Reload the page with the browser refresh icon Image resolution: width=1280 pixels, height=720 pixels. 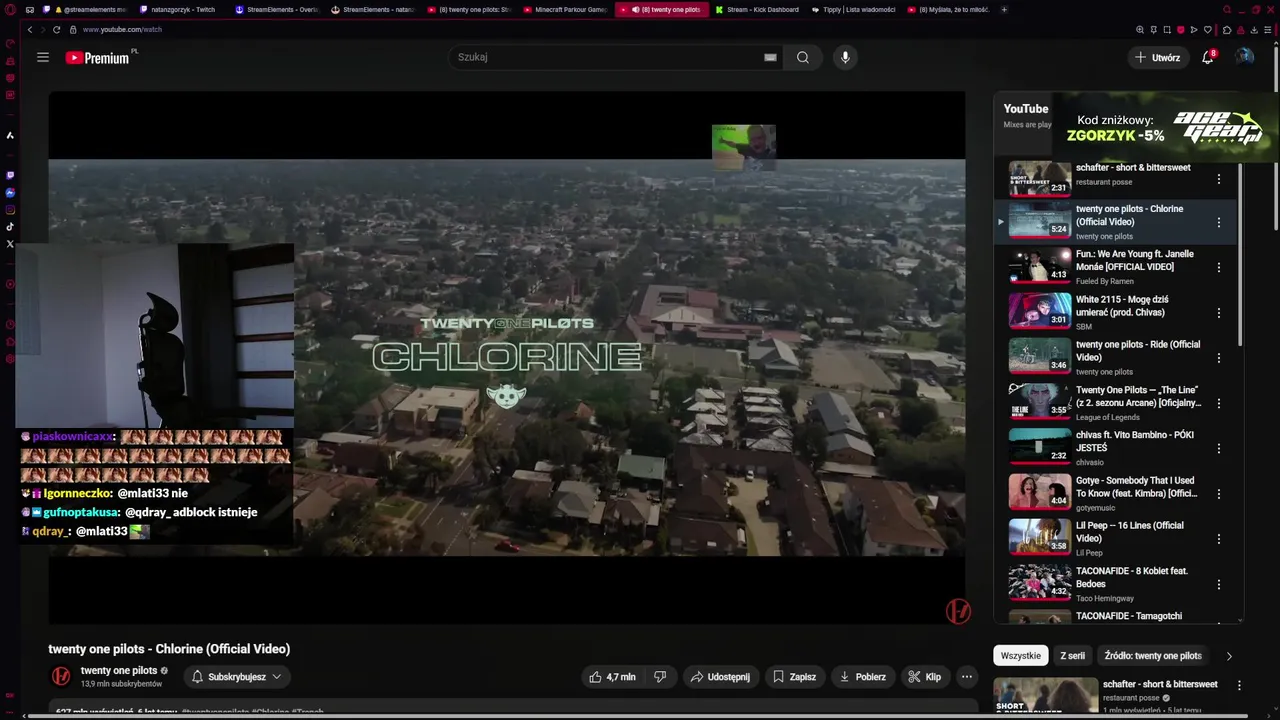56,30
